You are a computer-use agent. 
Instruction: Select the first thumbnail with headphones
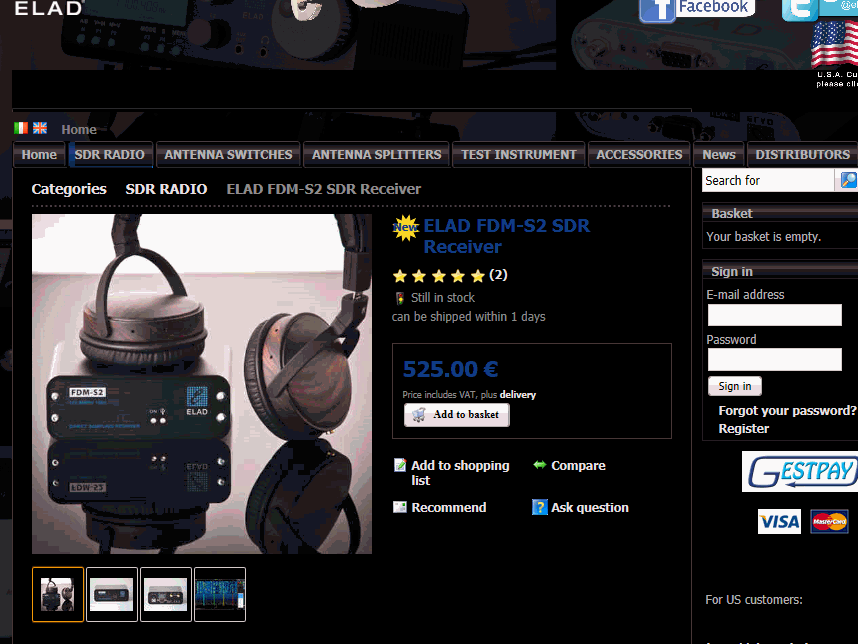57,594
